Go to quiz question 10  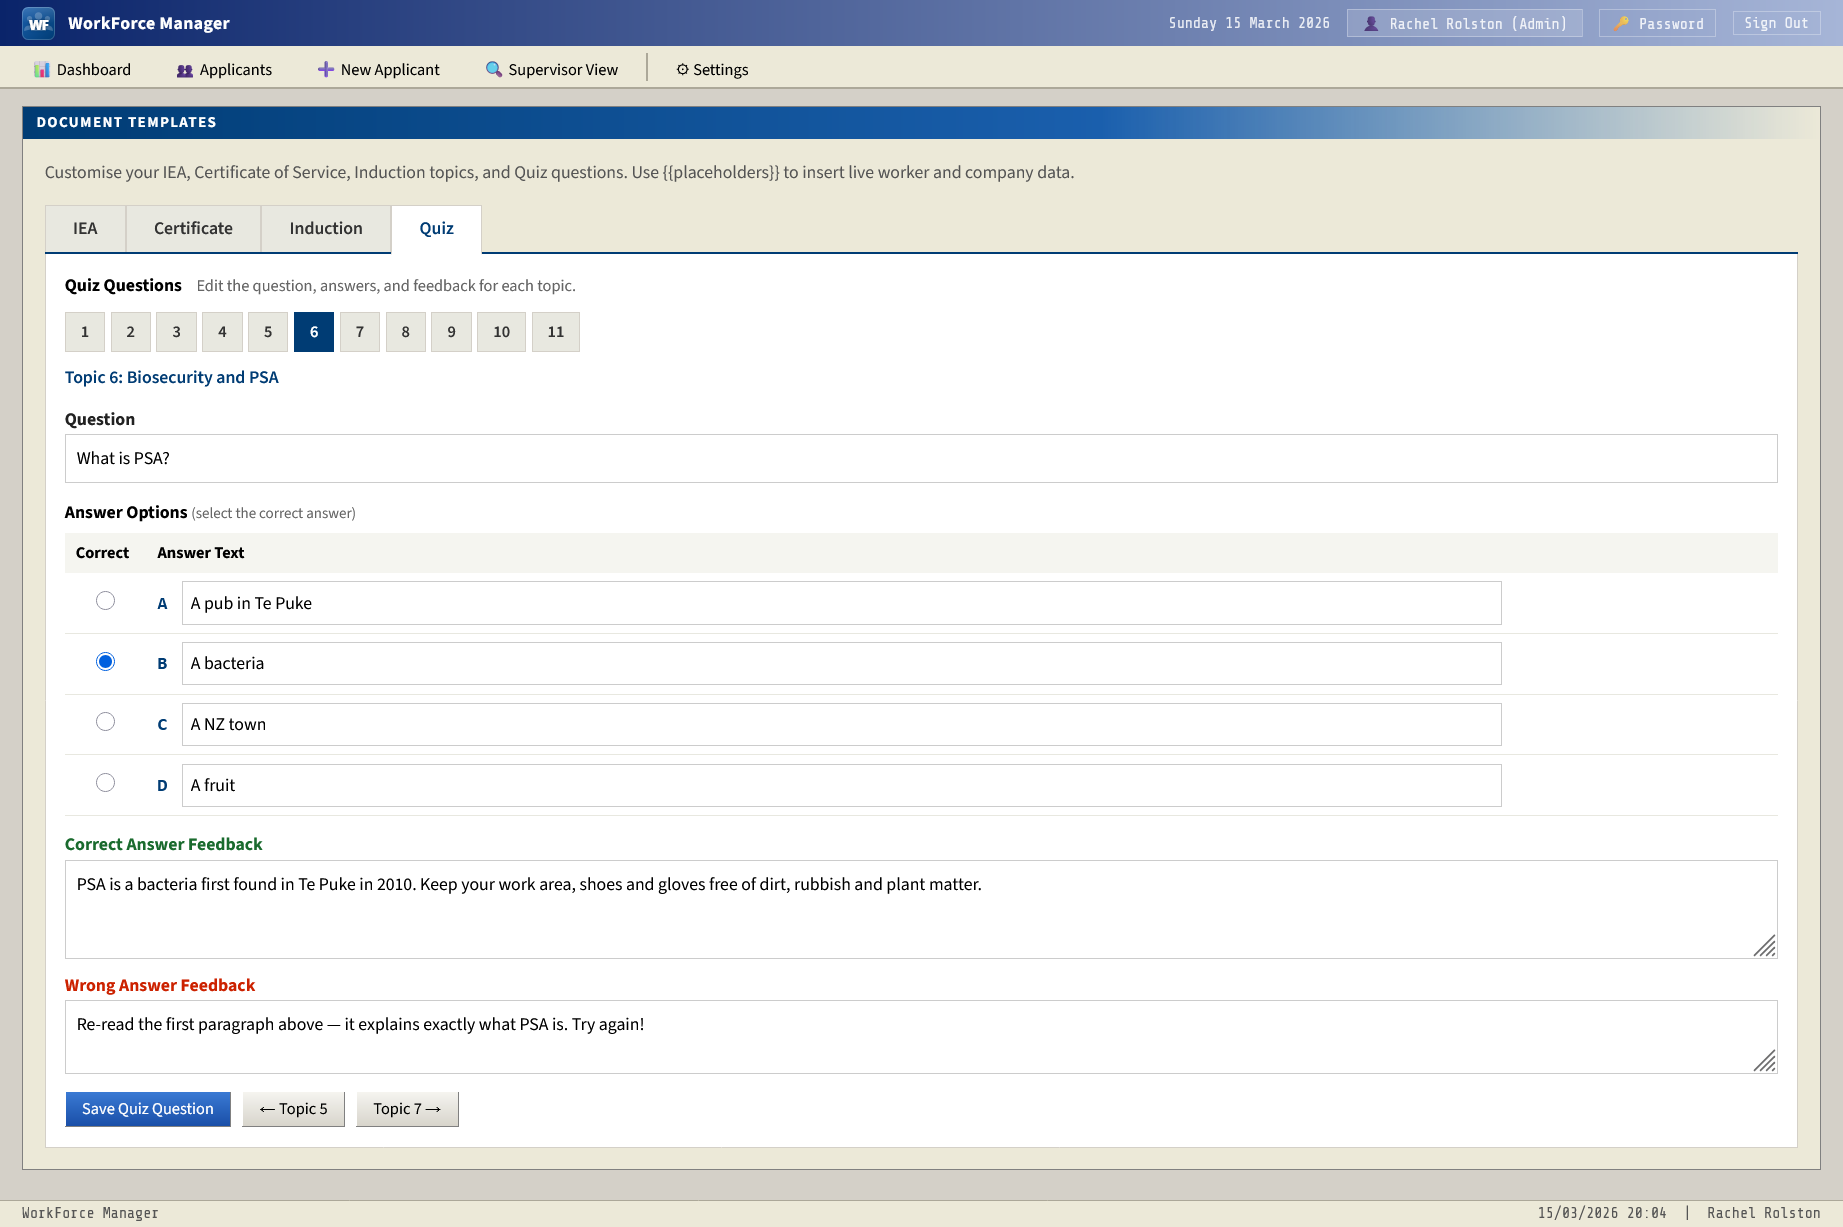click(501, 331)
